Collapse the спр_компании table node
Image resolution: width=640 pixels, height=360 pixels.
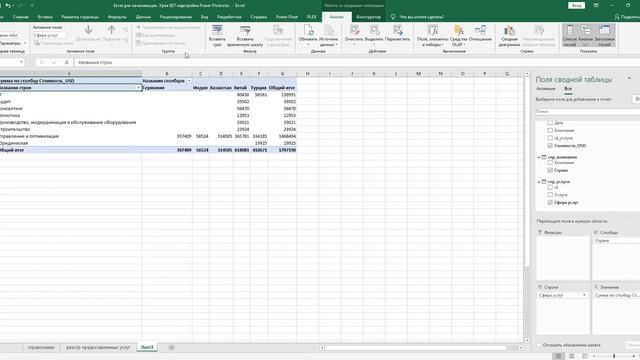539,157
